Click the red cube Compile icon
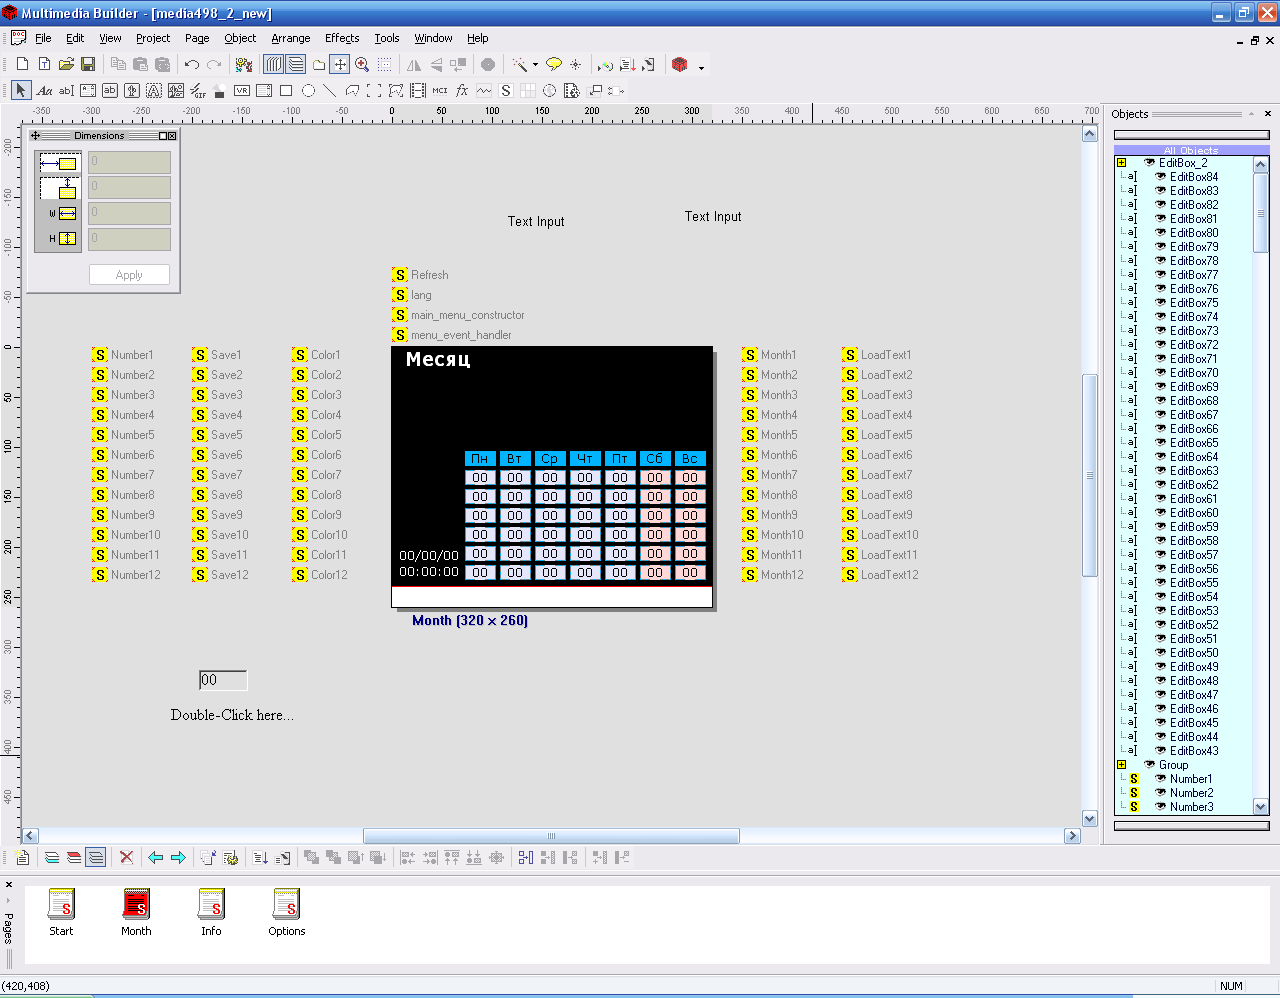 coord(680,64)
